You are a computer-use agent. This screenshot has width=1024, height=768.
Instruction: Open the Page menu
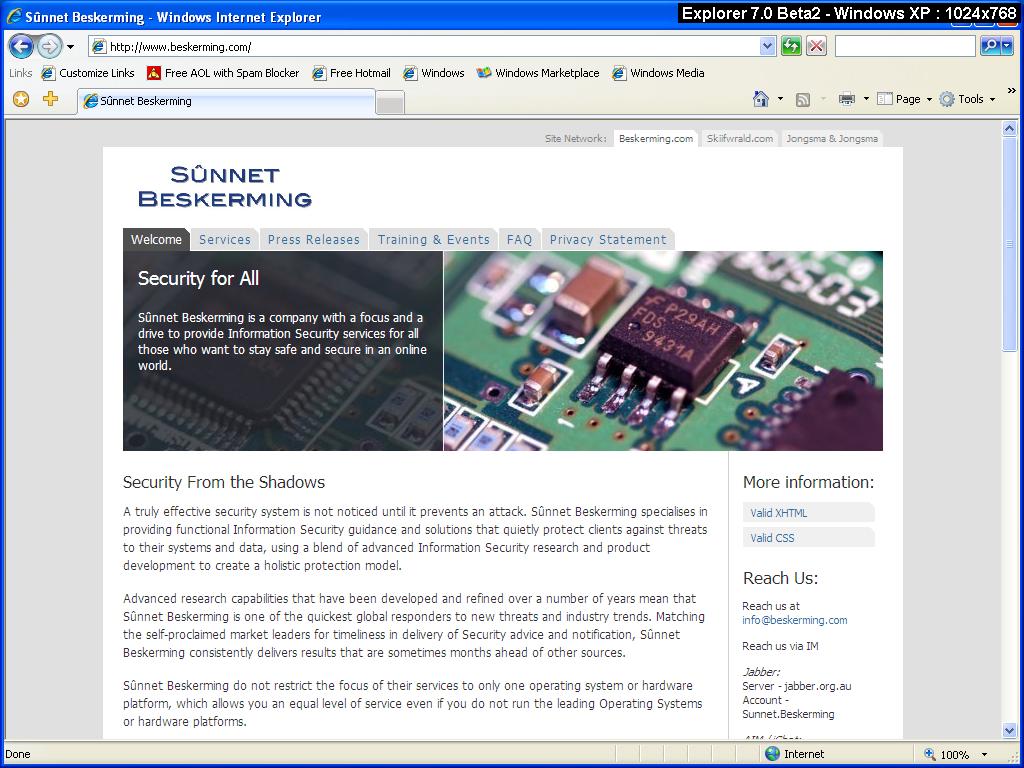904,99
